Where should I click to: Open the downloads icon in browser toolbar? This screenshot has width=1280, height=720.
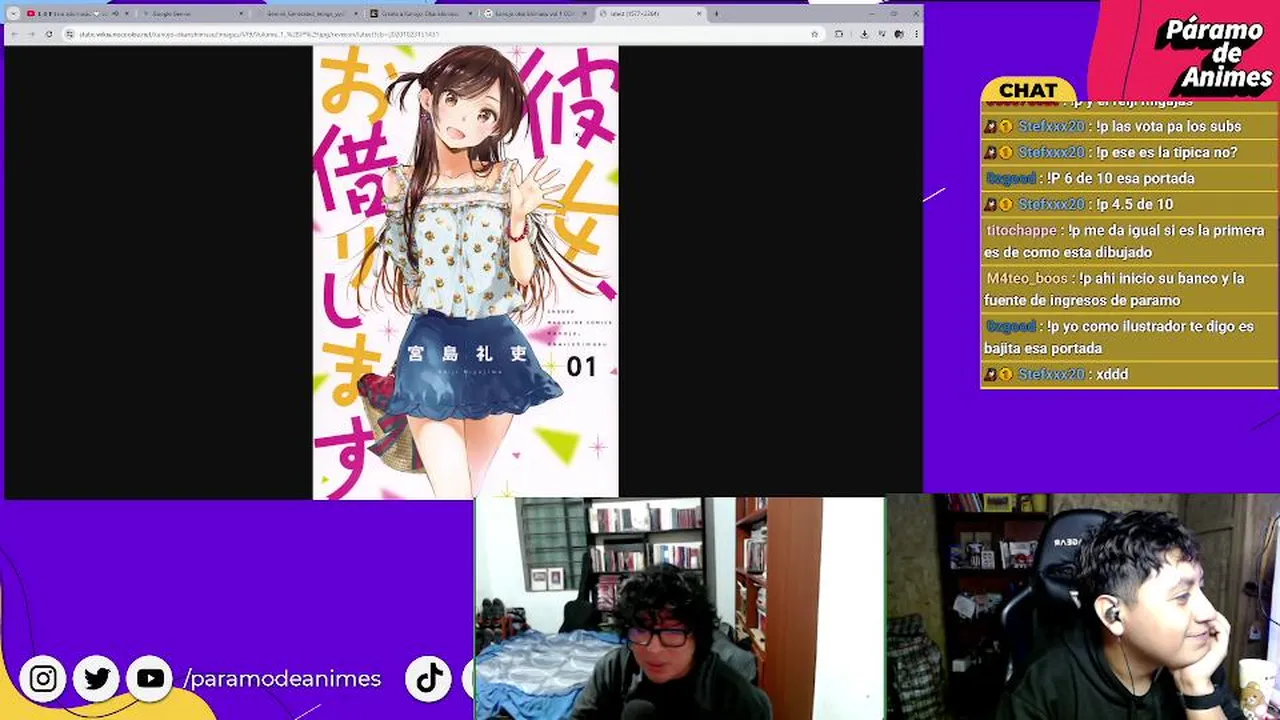864,34
